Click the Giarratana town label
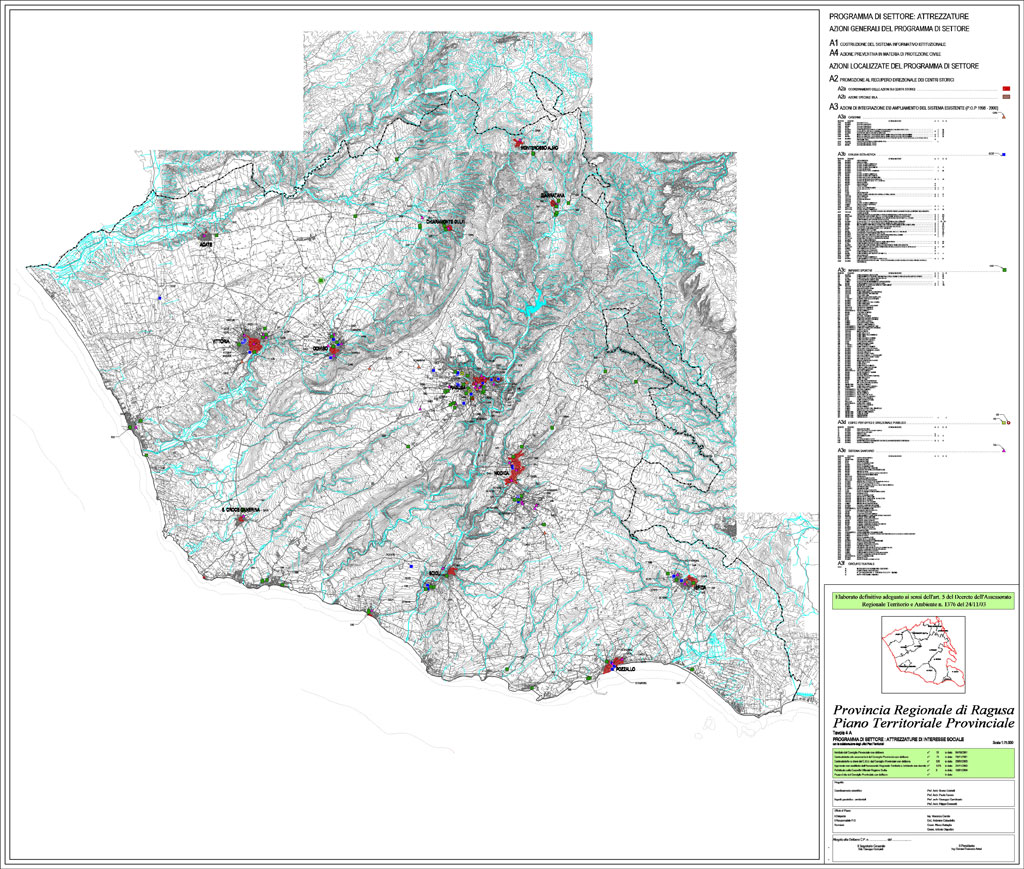 tap(553, 195)
